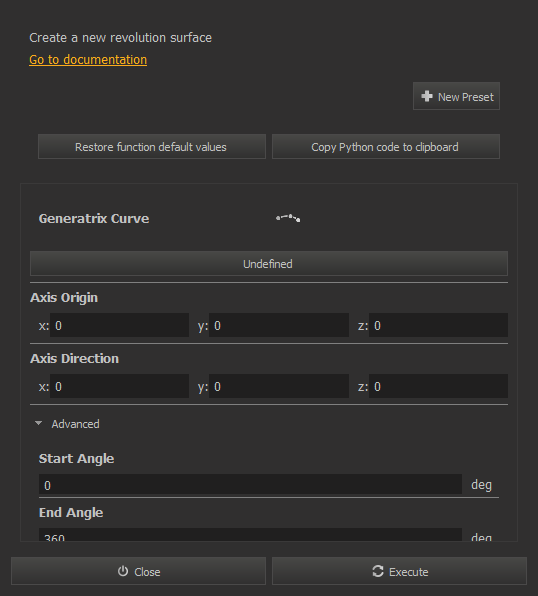Viewport: 538px width, 596px height.
Task: Click the refresh icon on Execute
Action: (x=378, y=571)
